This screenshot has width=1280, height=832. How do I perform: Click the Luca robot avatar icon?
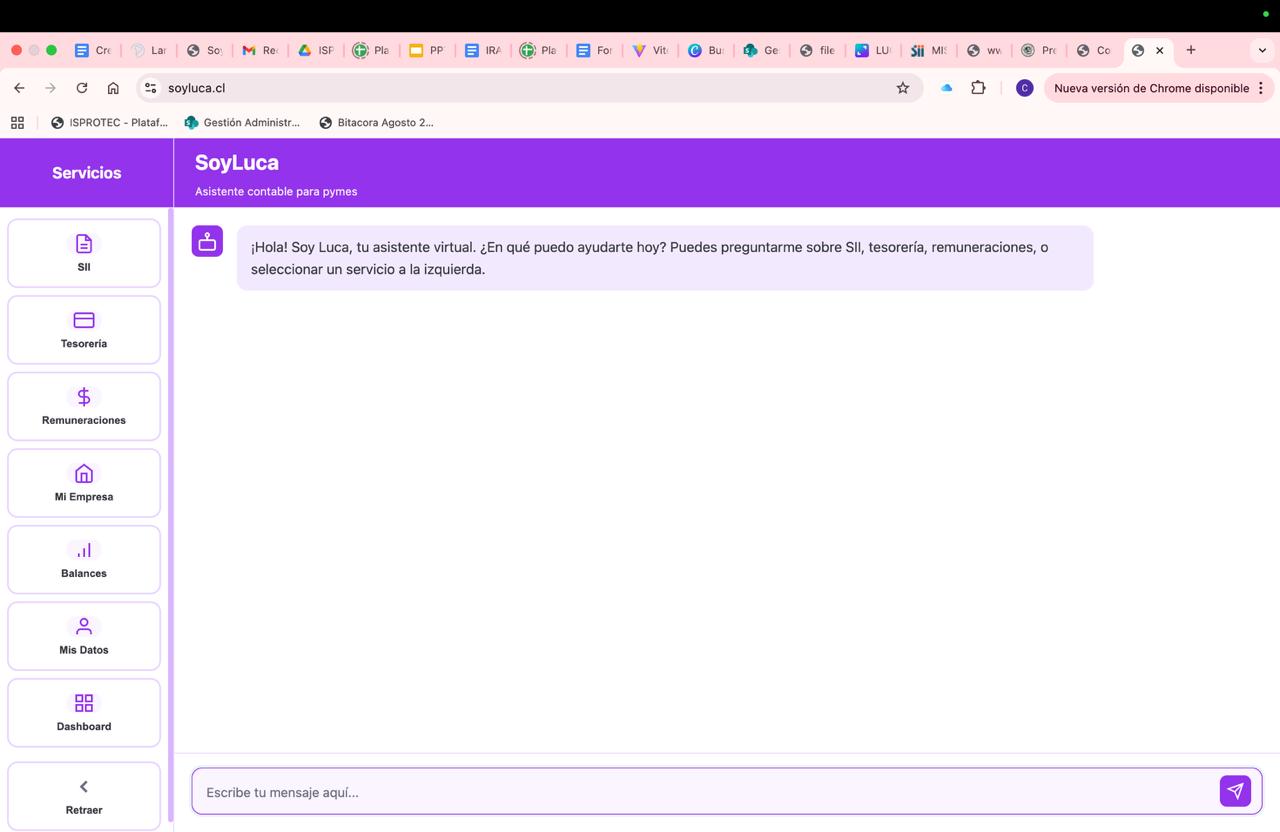click(207, 240)
